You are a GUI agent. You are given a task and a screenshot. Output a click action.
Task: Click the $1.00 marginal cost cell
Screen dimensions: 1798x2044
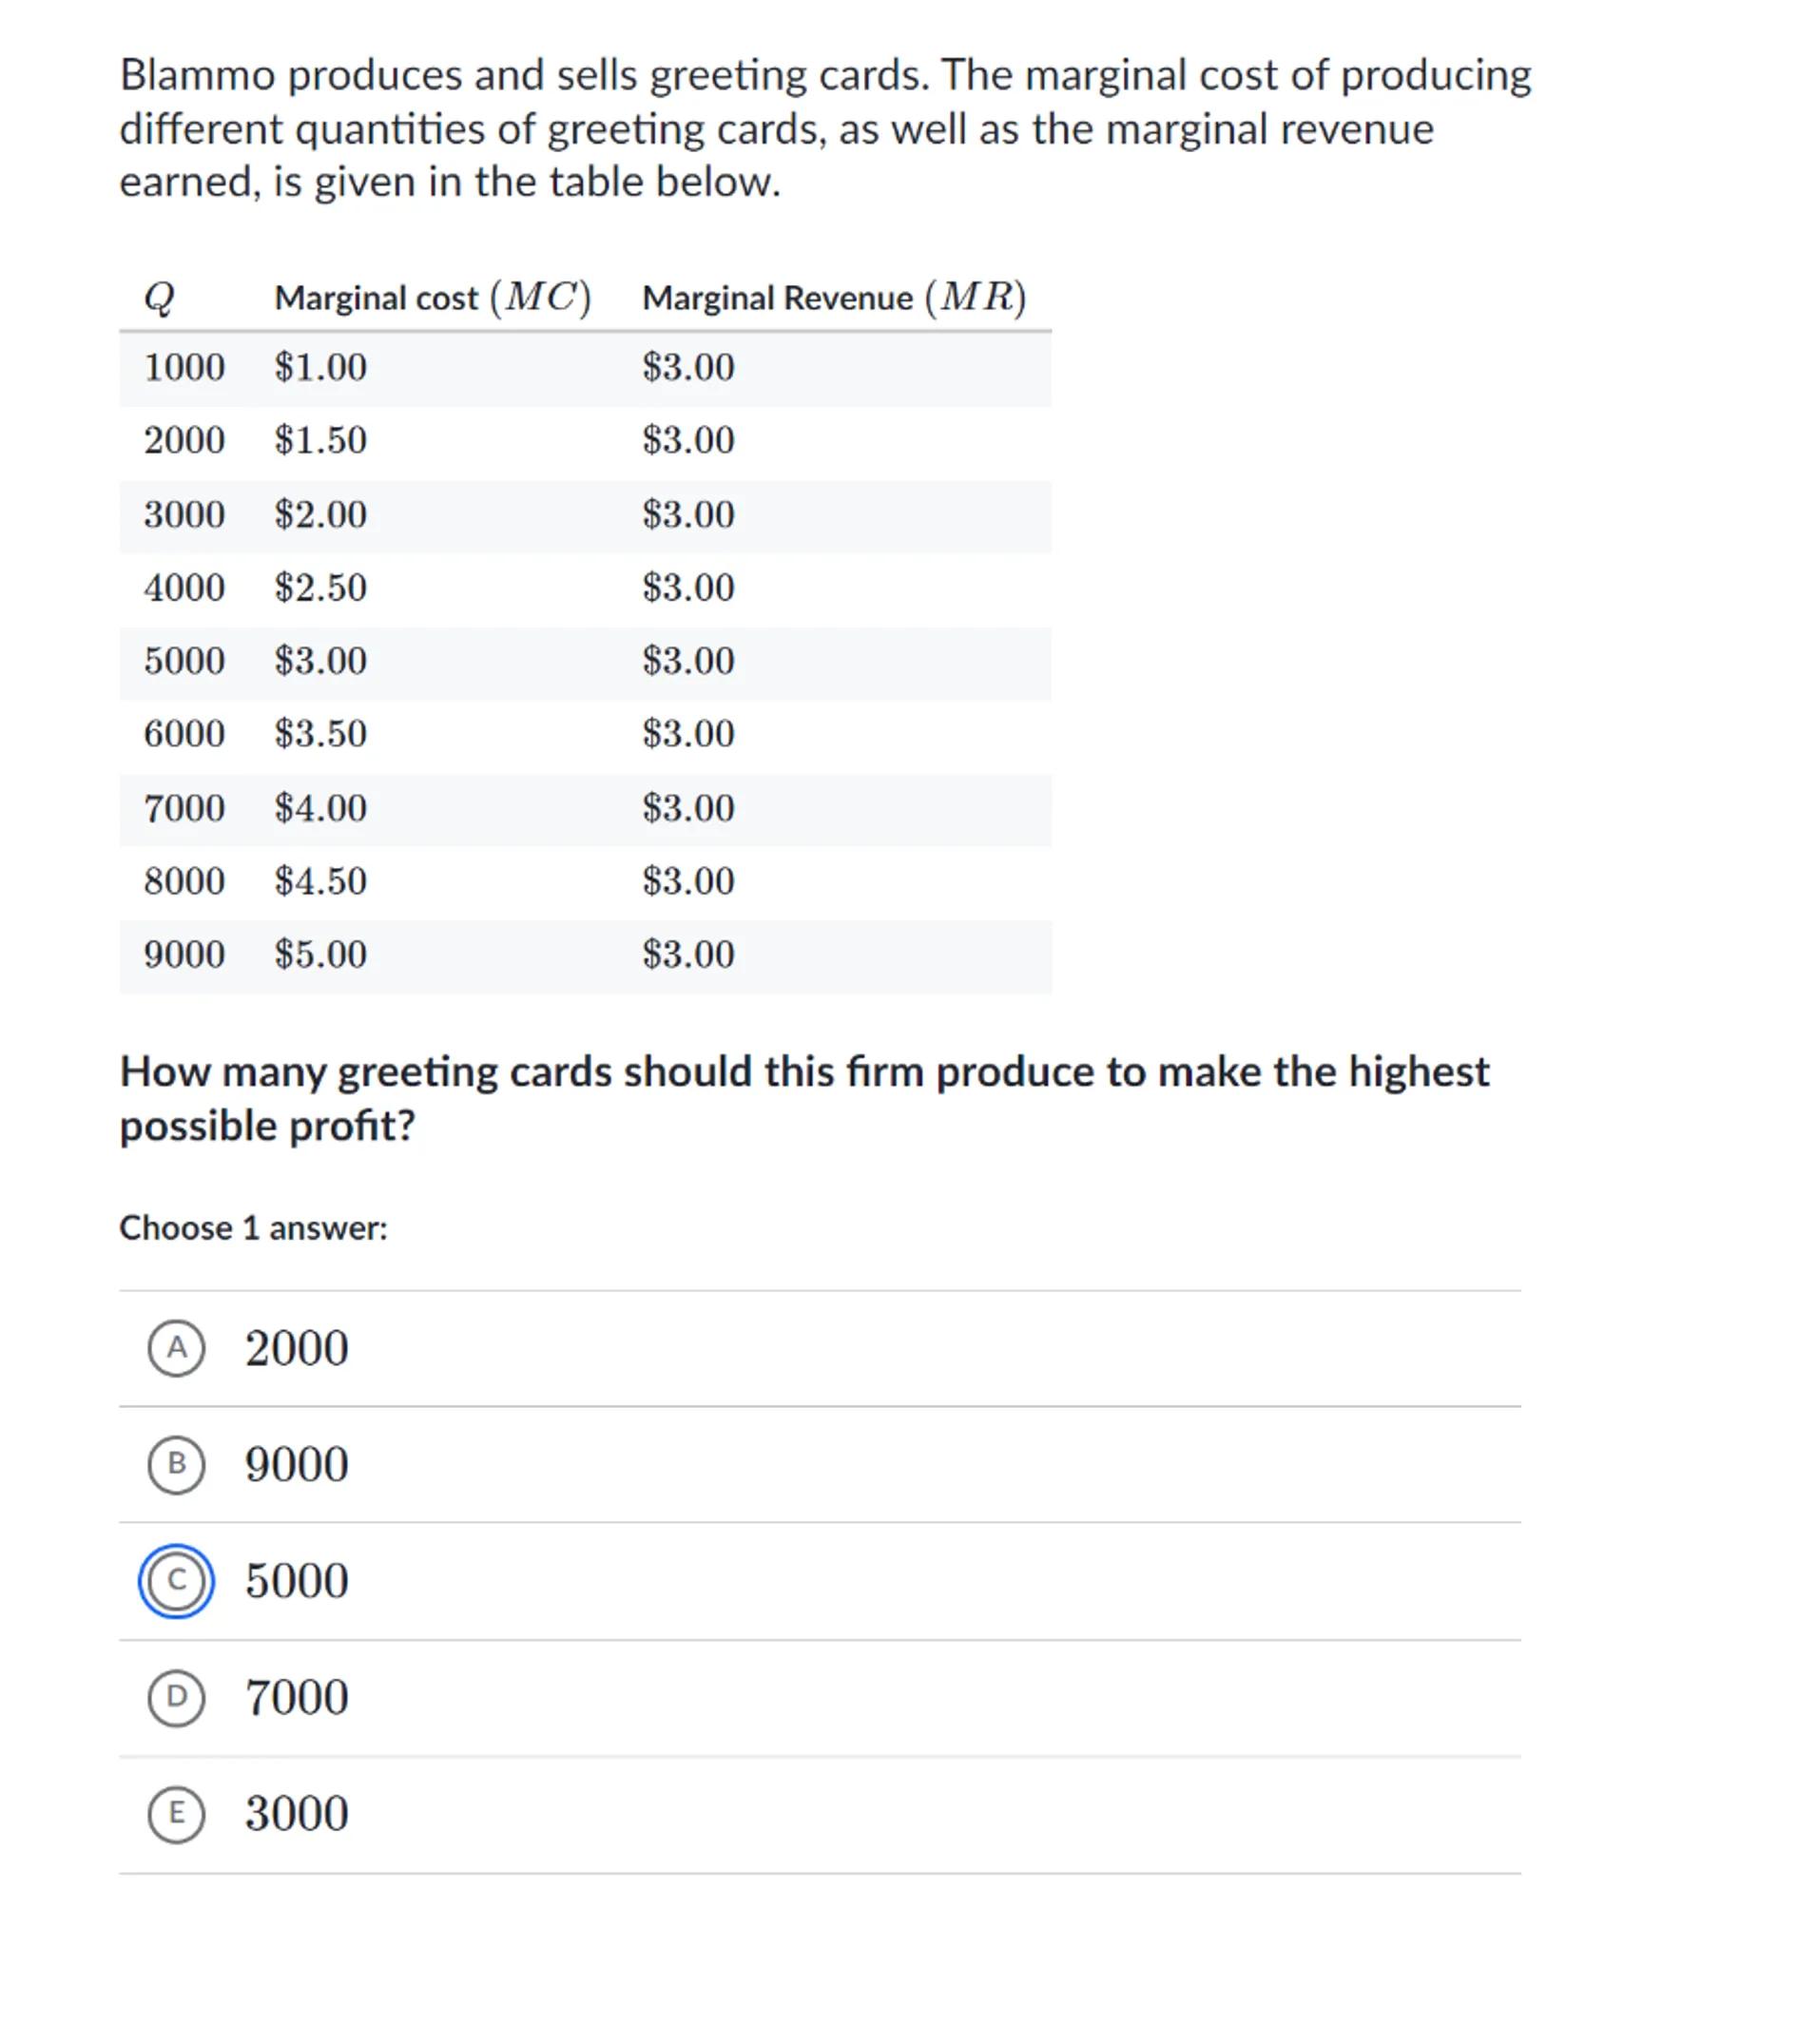pos(320,367)
